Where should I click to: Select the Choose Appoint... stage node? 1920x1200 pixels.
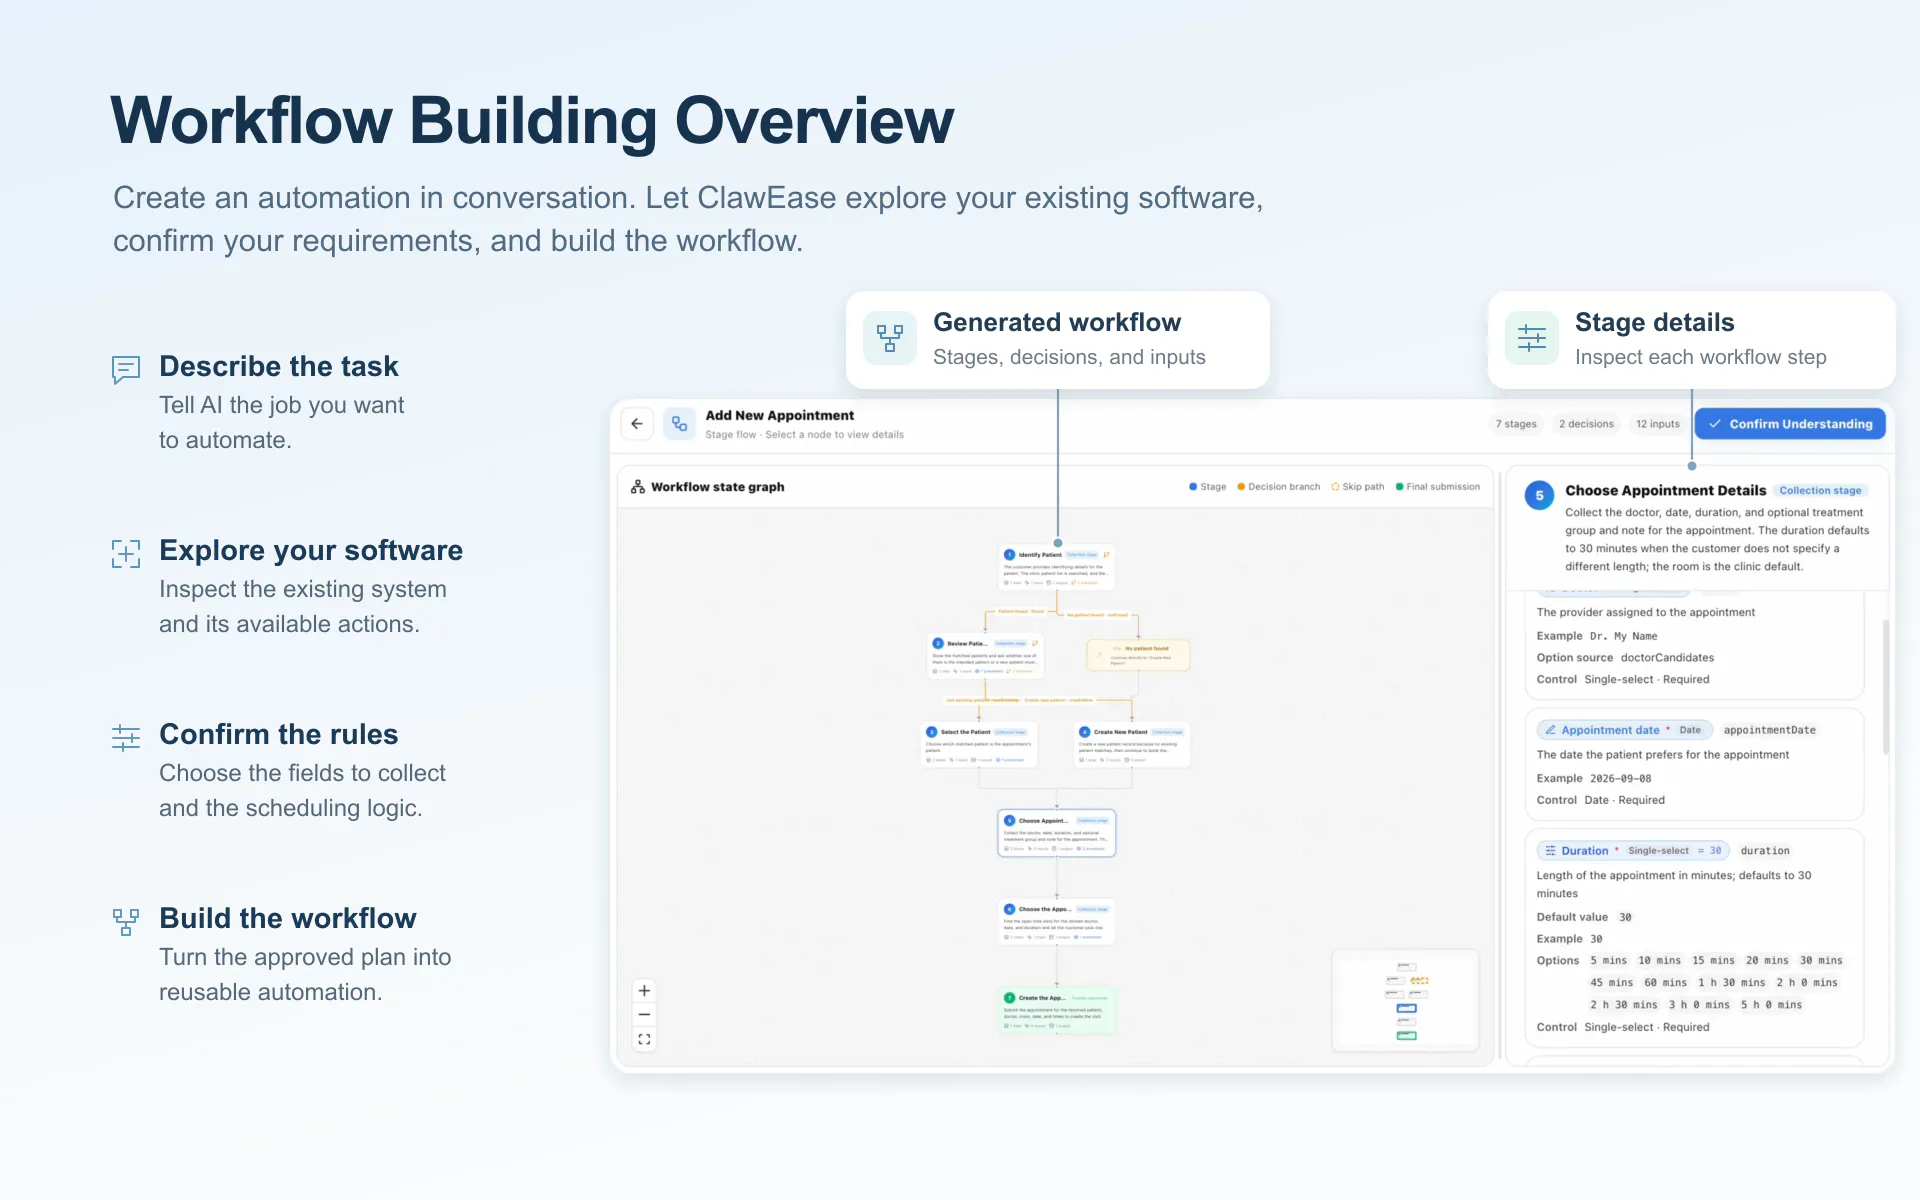(x=1057, y=833)
